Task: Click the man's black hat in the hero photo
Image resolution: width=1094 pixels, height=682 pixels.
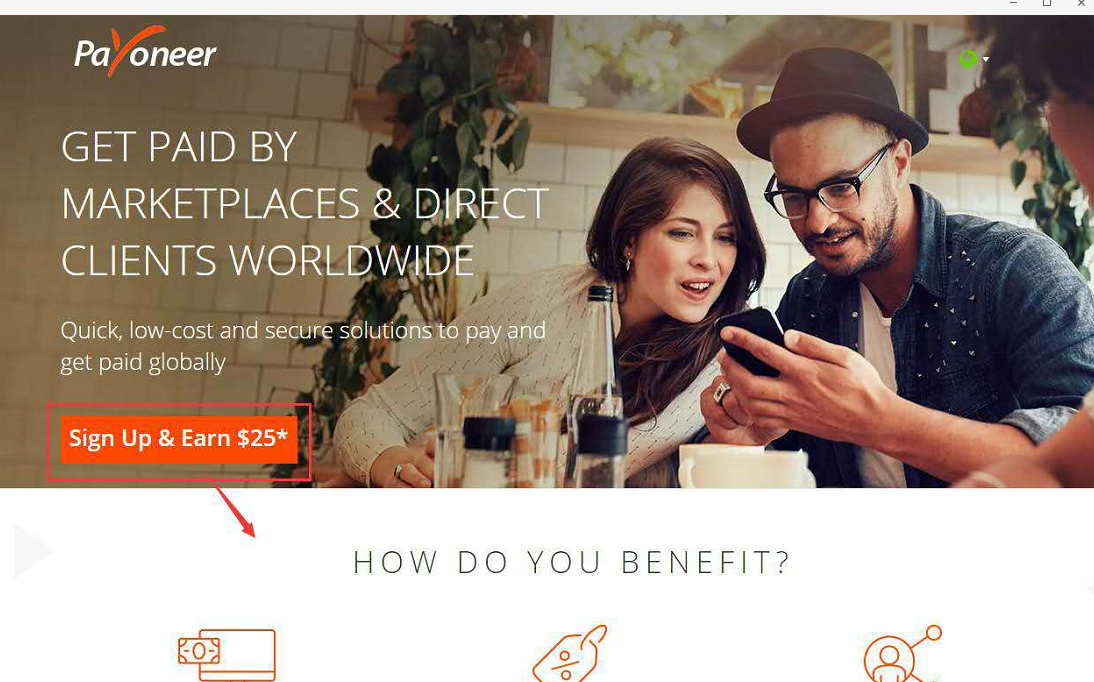Action: pos(832,99)
